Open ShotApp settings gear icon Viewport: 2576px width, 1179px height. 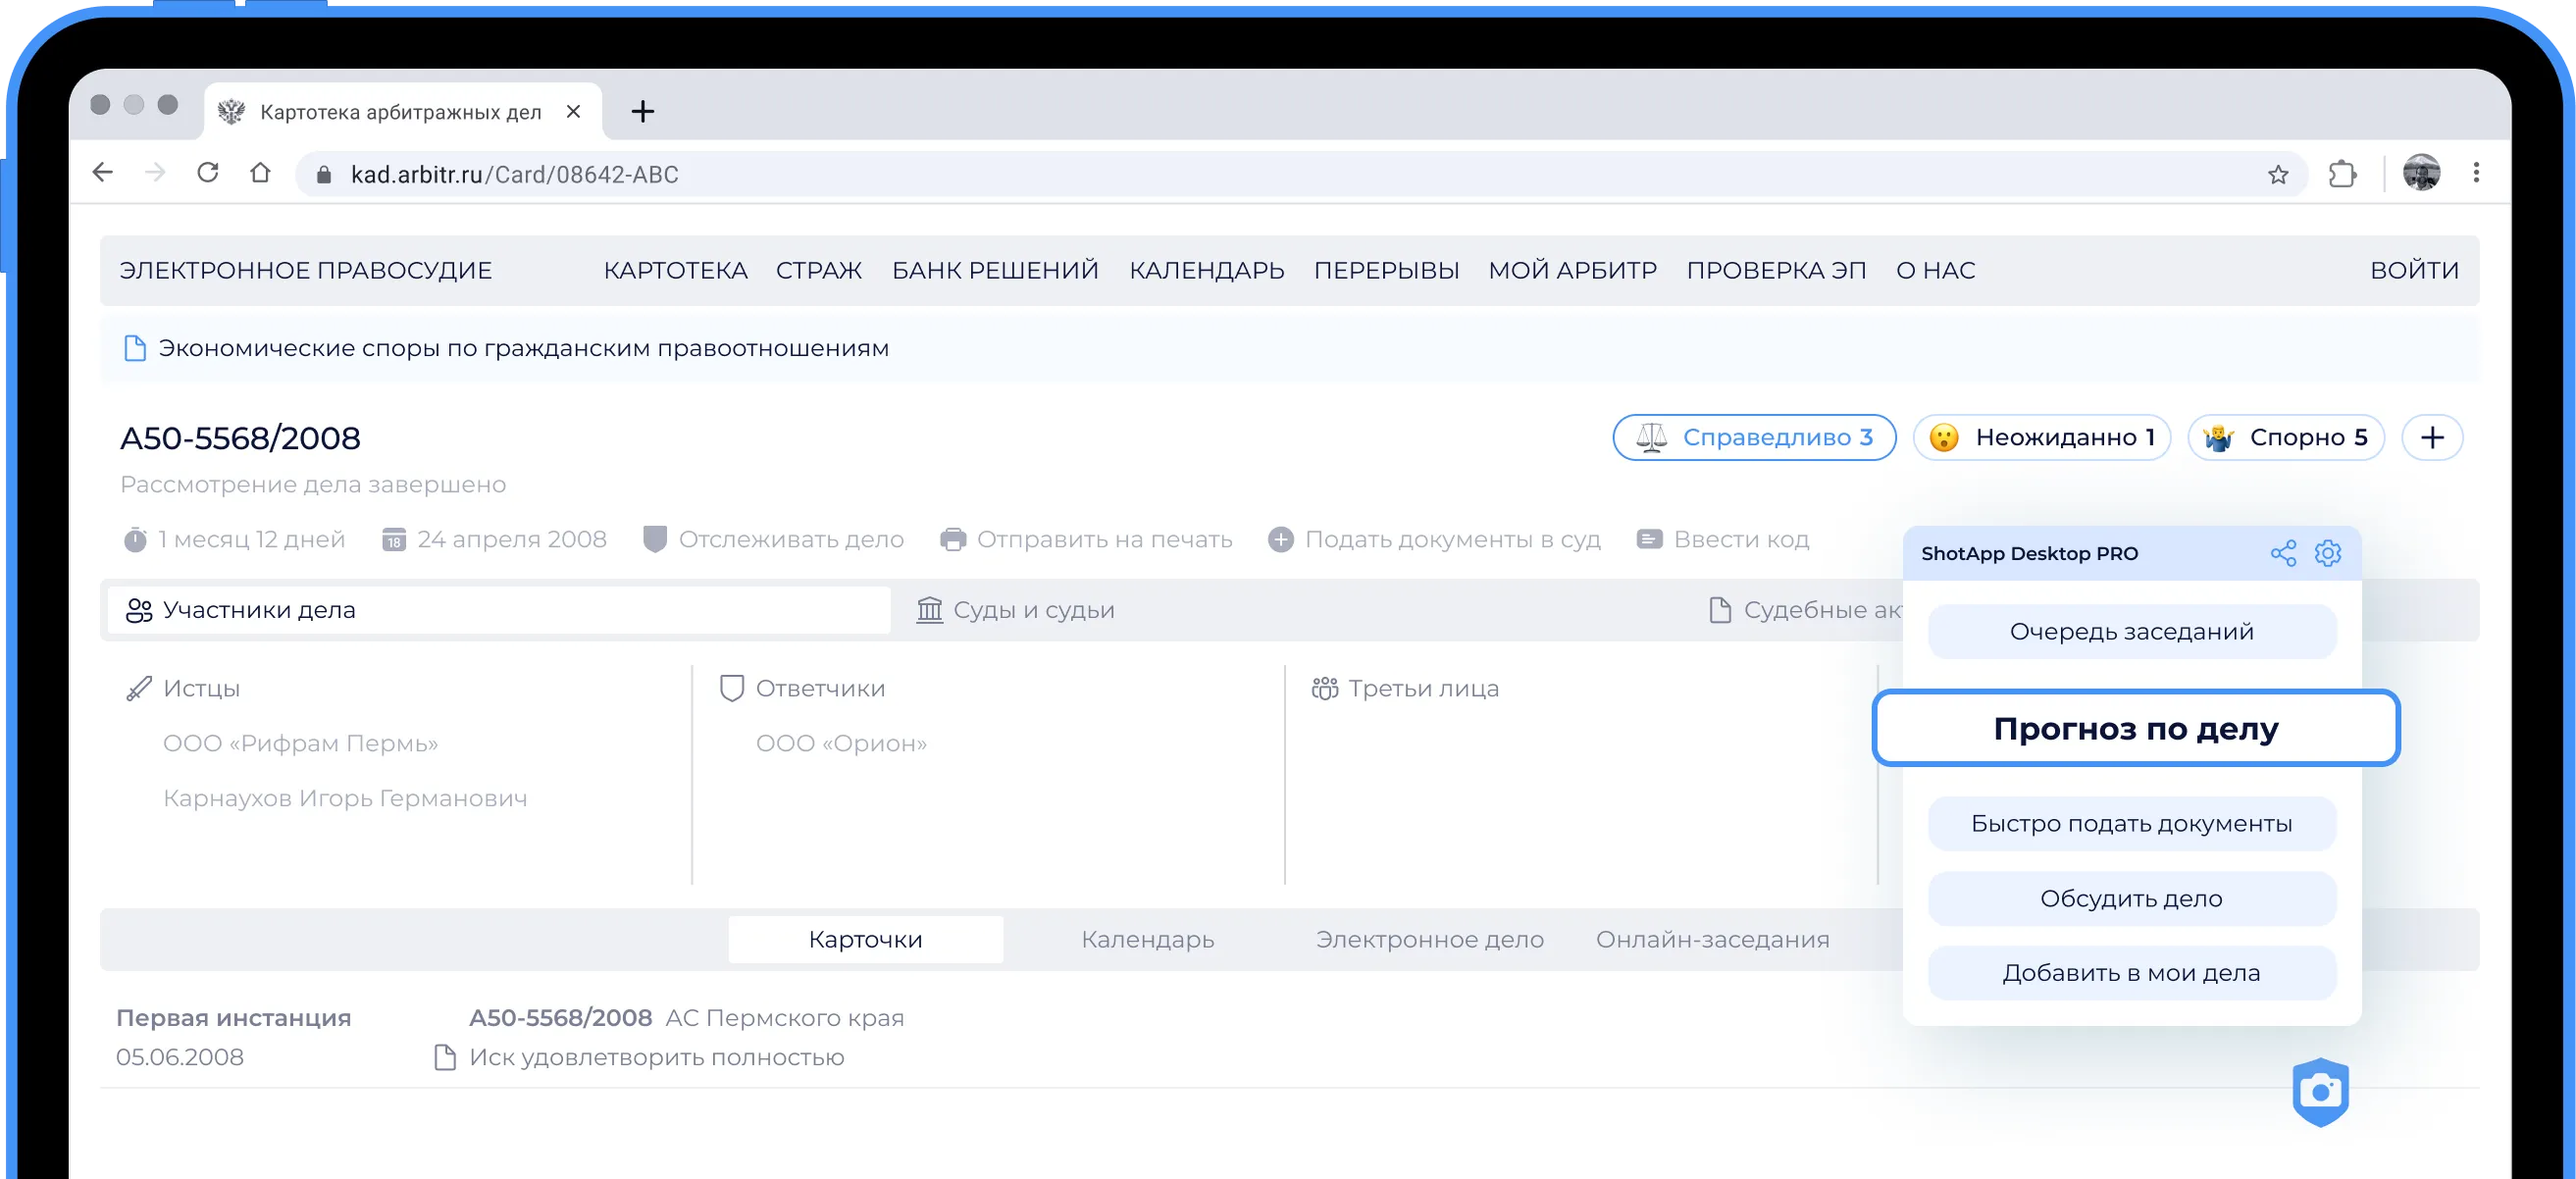click(x=2328, y=553)
